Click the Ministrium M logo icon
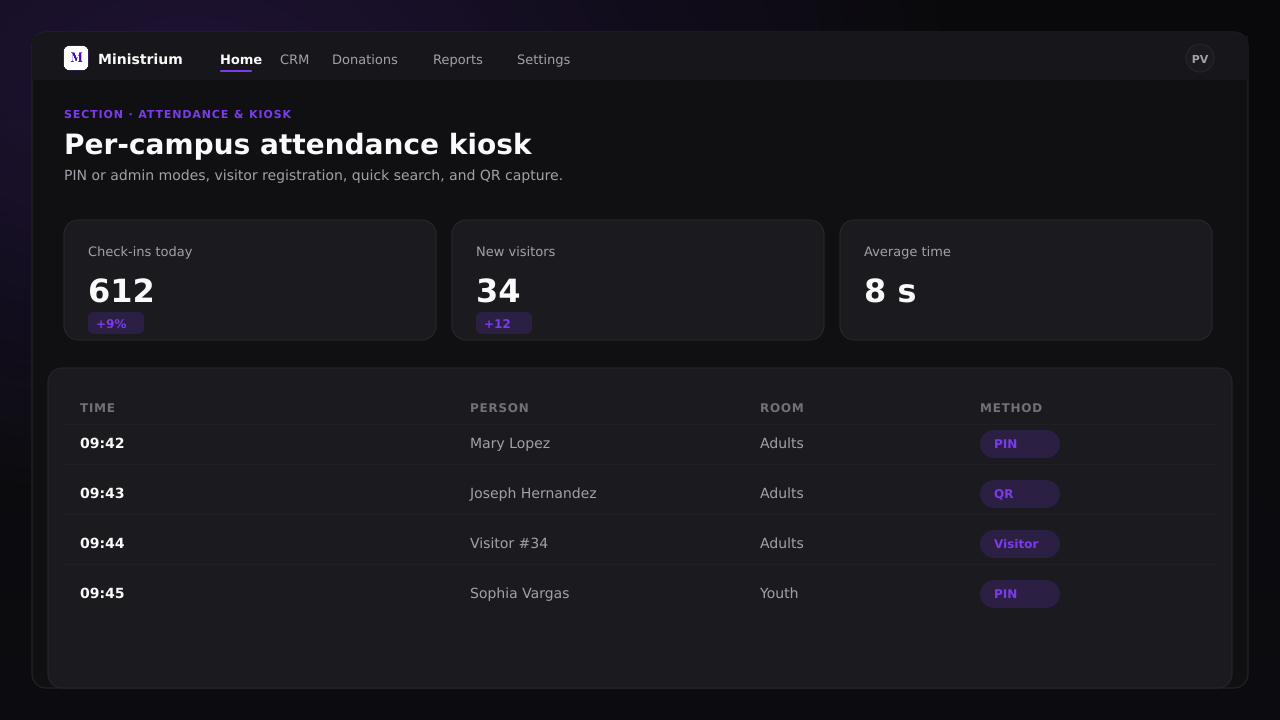The image size is (1280, 720). point(76,58)
